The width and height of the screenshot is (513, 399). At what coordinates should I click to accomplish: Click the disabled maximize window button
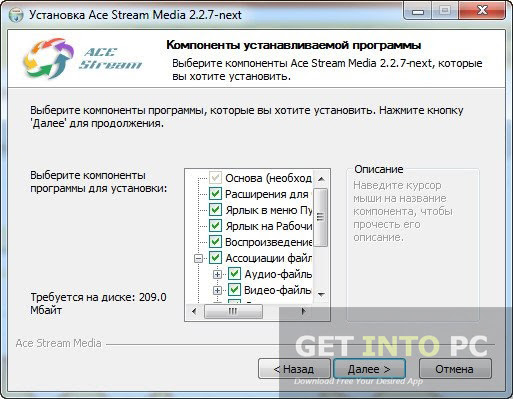445,11
